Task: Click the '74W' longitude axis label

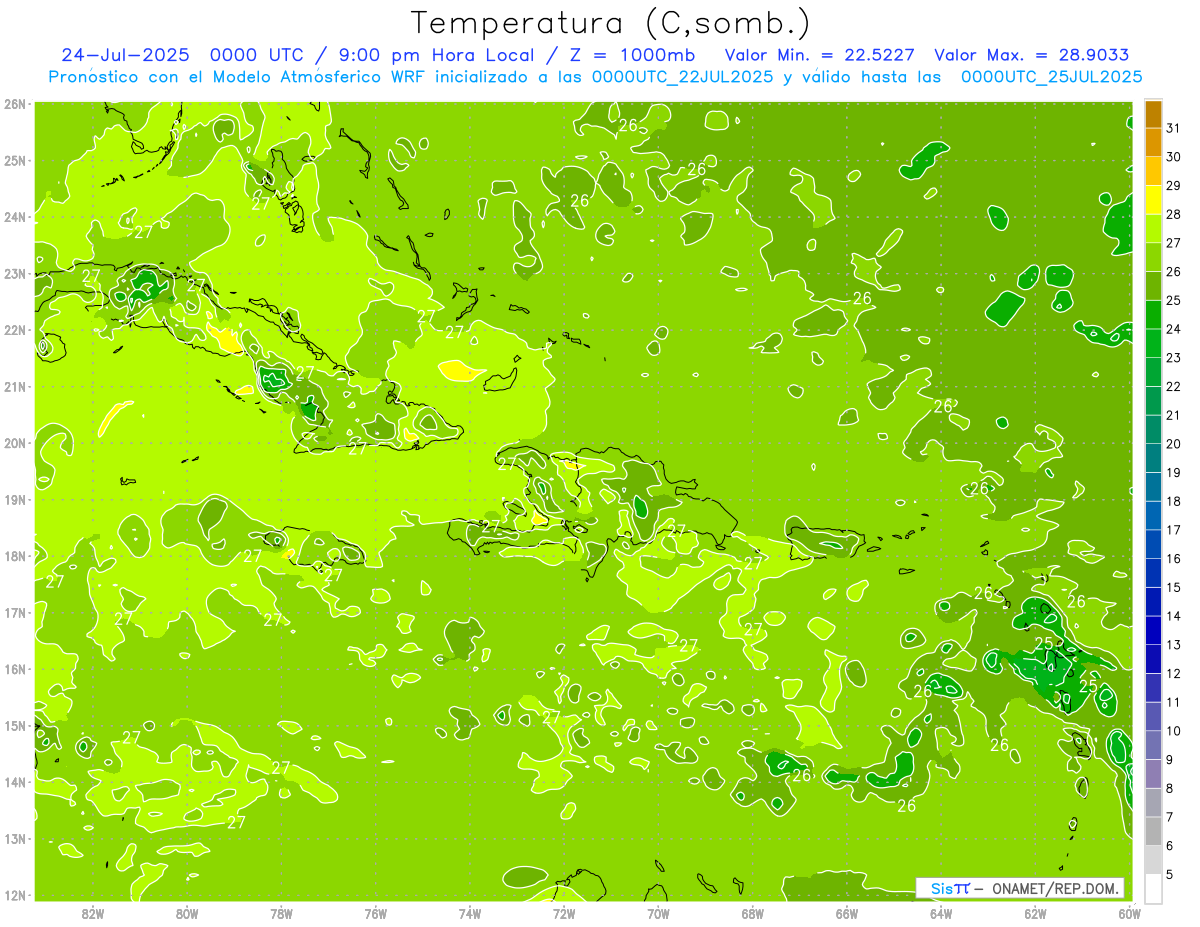Action: coord(470,913)
